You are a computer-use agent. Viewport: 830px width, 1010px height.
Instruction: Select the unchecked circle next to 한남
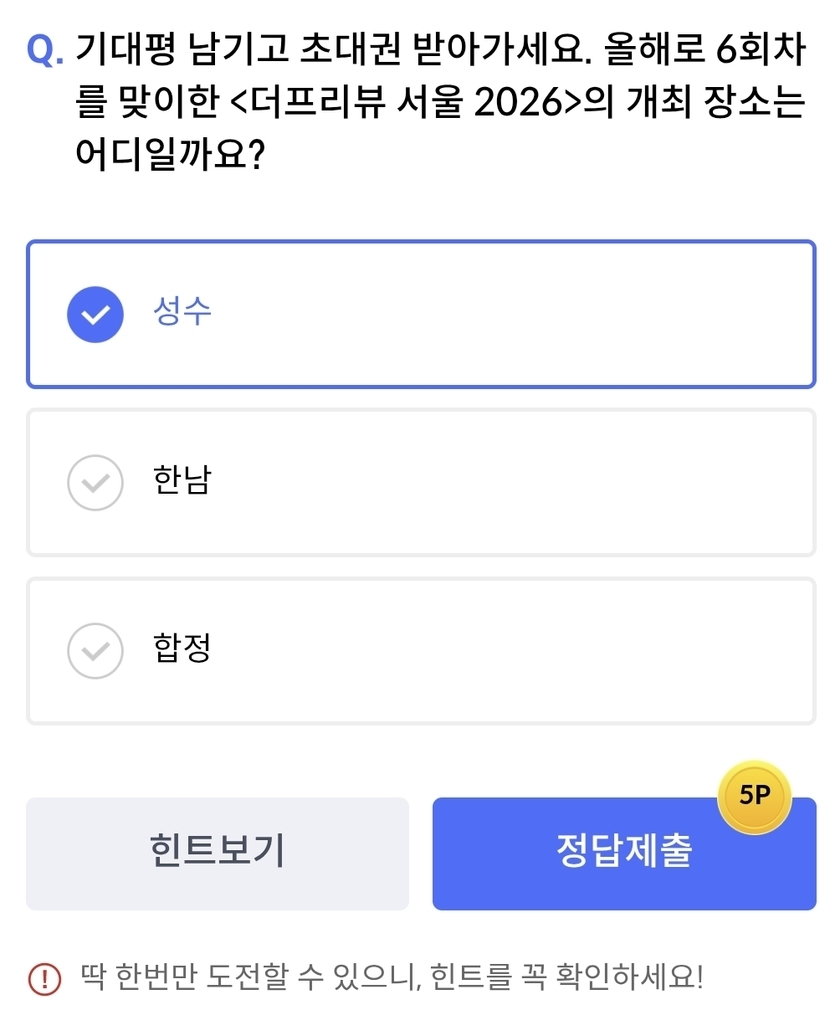(x=95, y=482)
